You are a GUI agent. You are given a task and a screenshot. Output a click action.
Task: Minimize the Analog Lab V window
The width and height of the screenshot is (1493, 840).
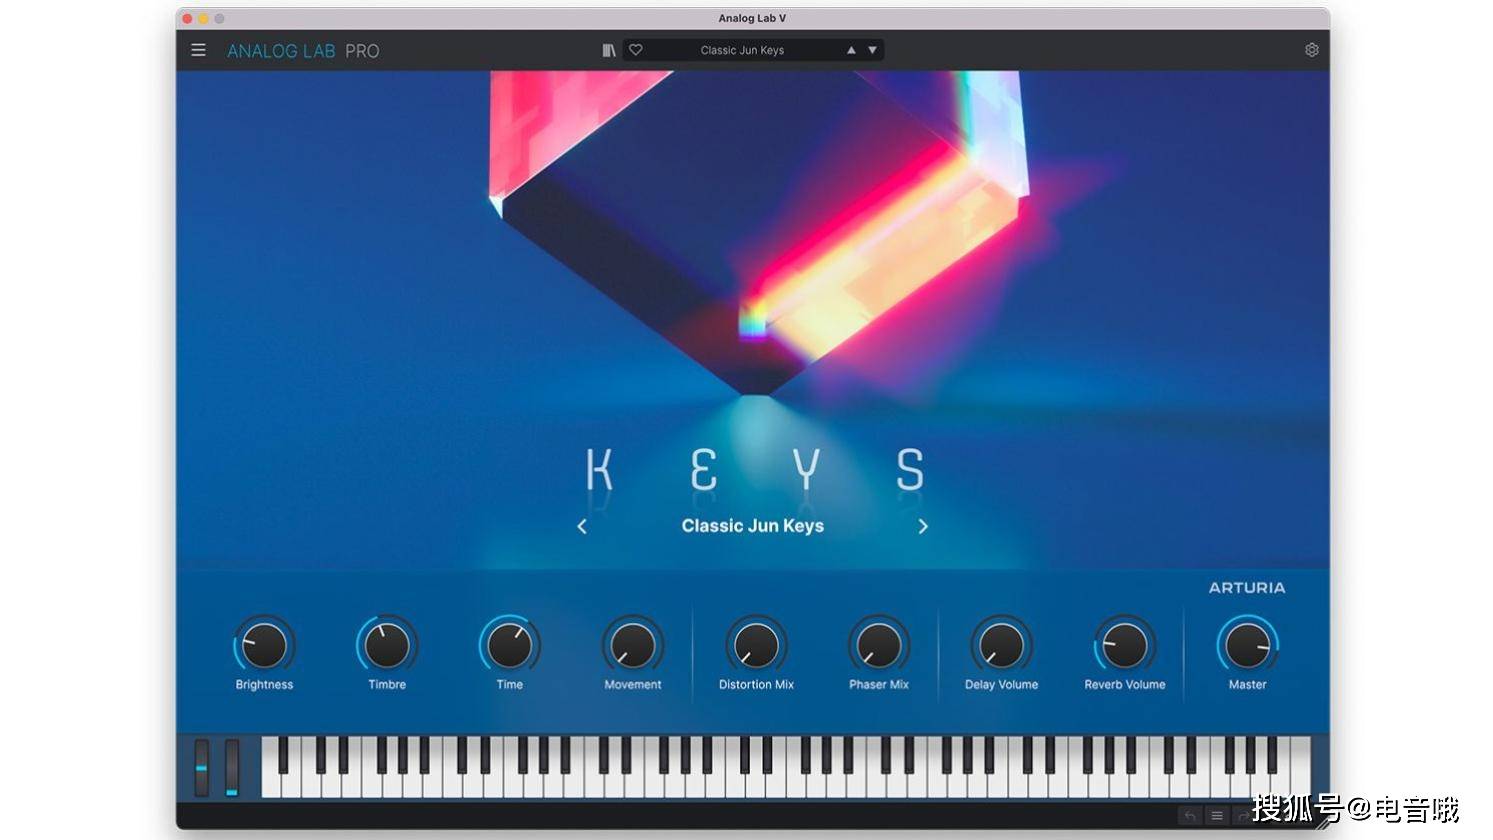[x=203, y=19]
